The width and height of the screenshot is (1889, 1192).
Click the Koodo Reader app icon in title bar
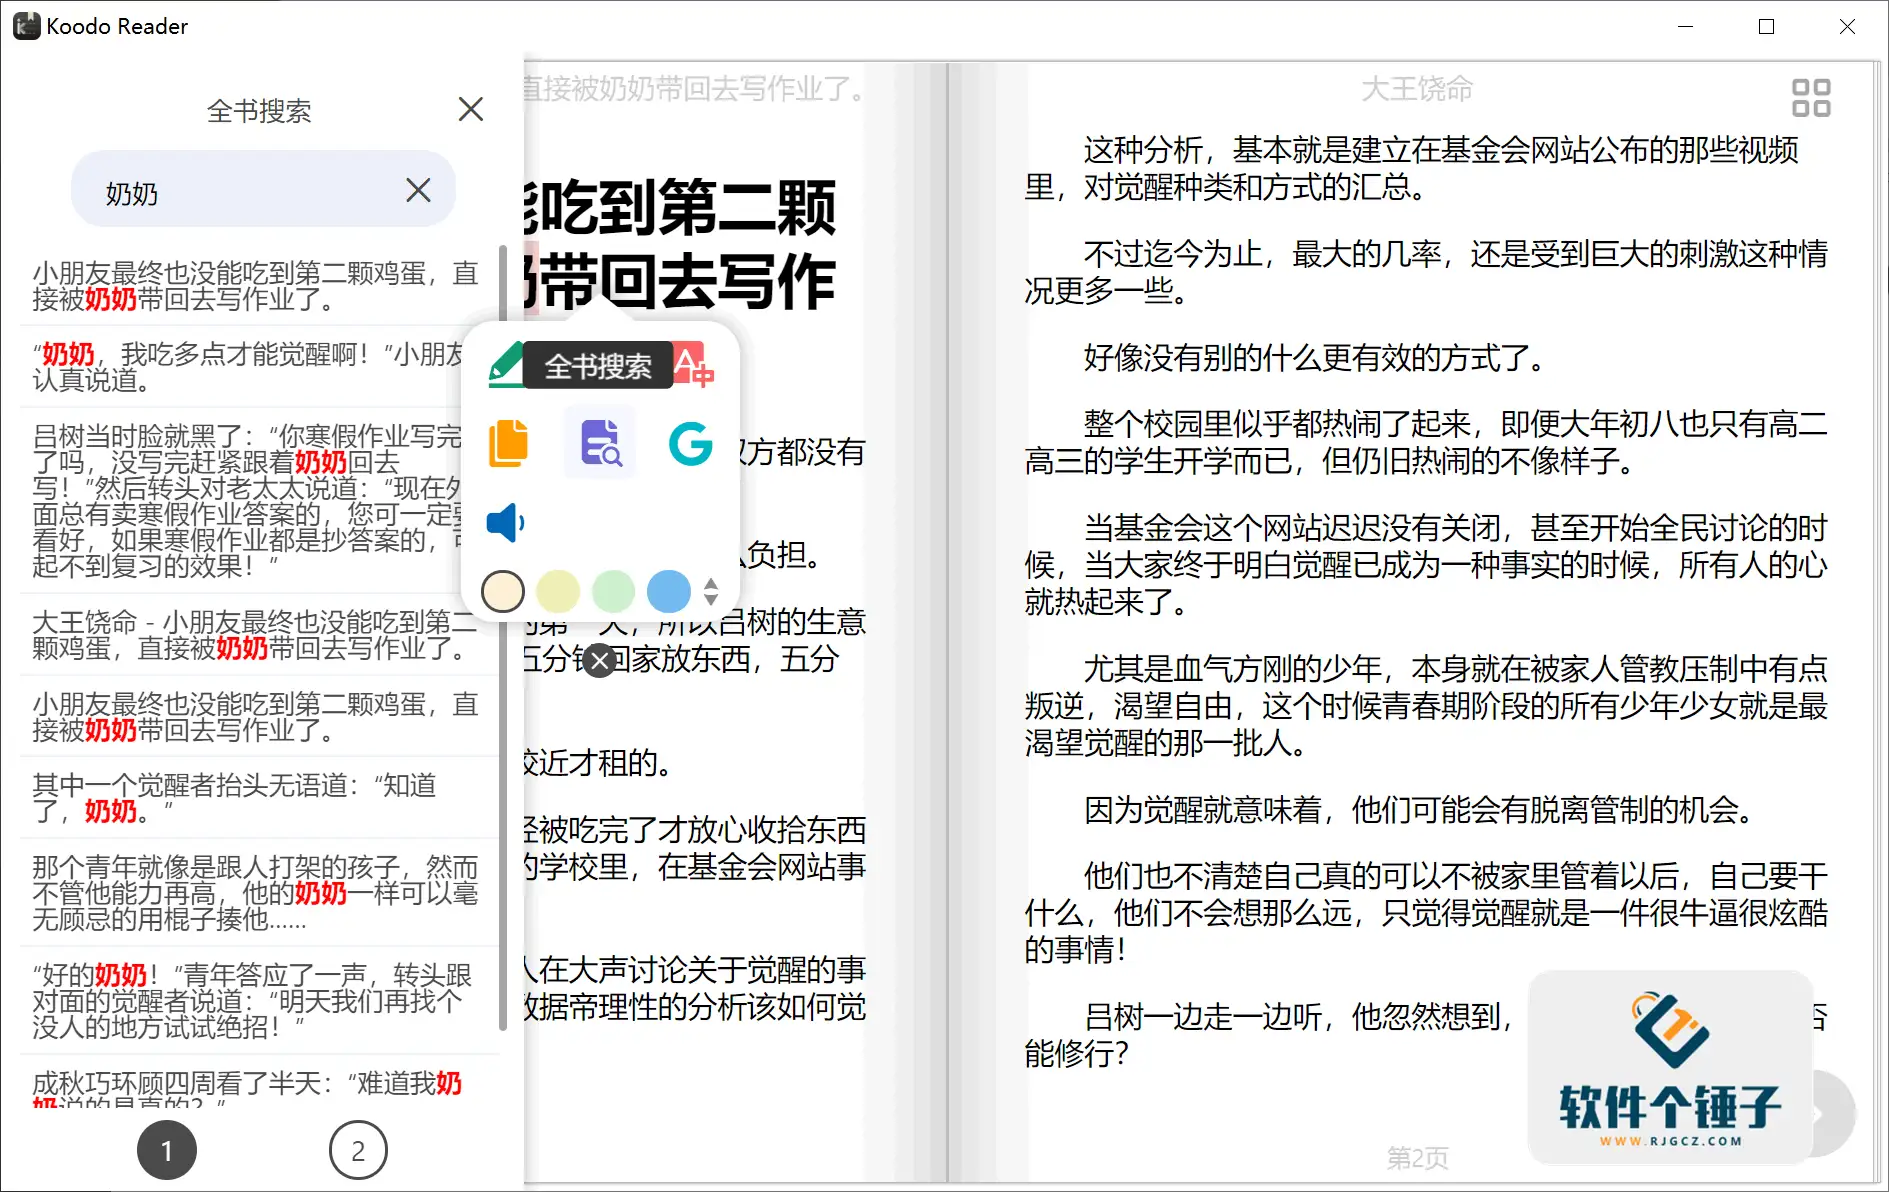point(26,26)
